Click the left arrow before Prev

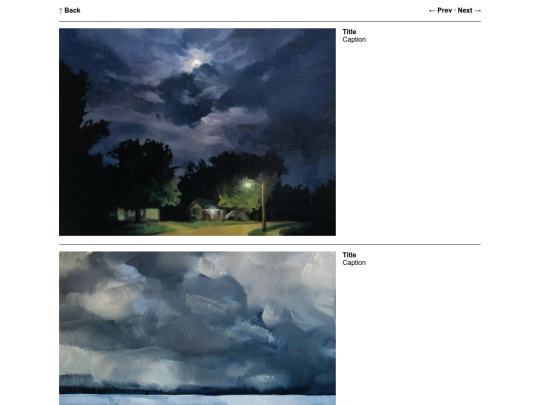432,11
